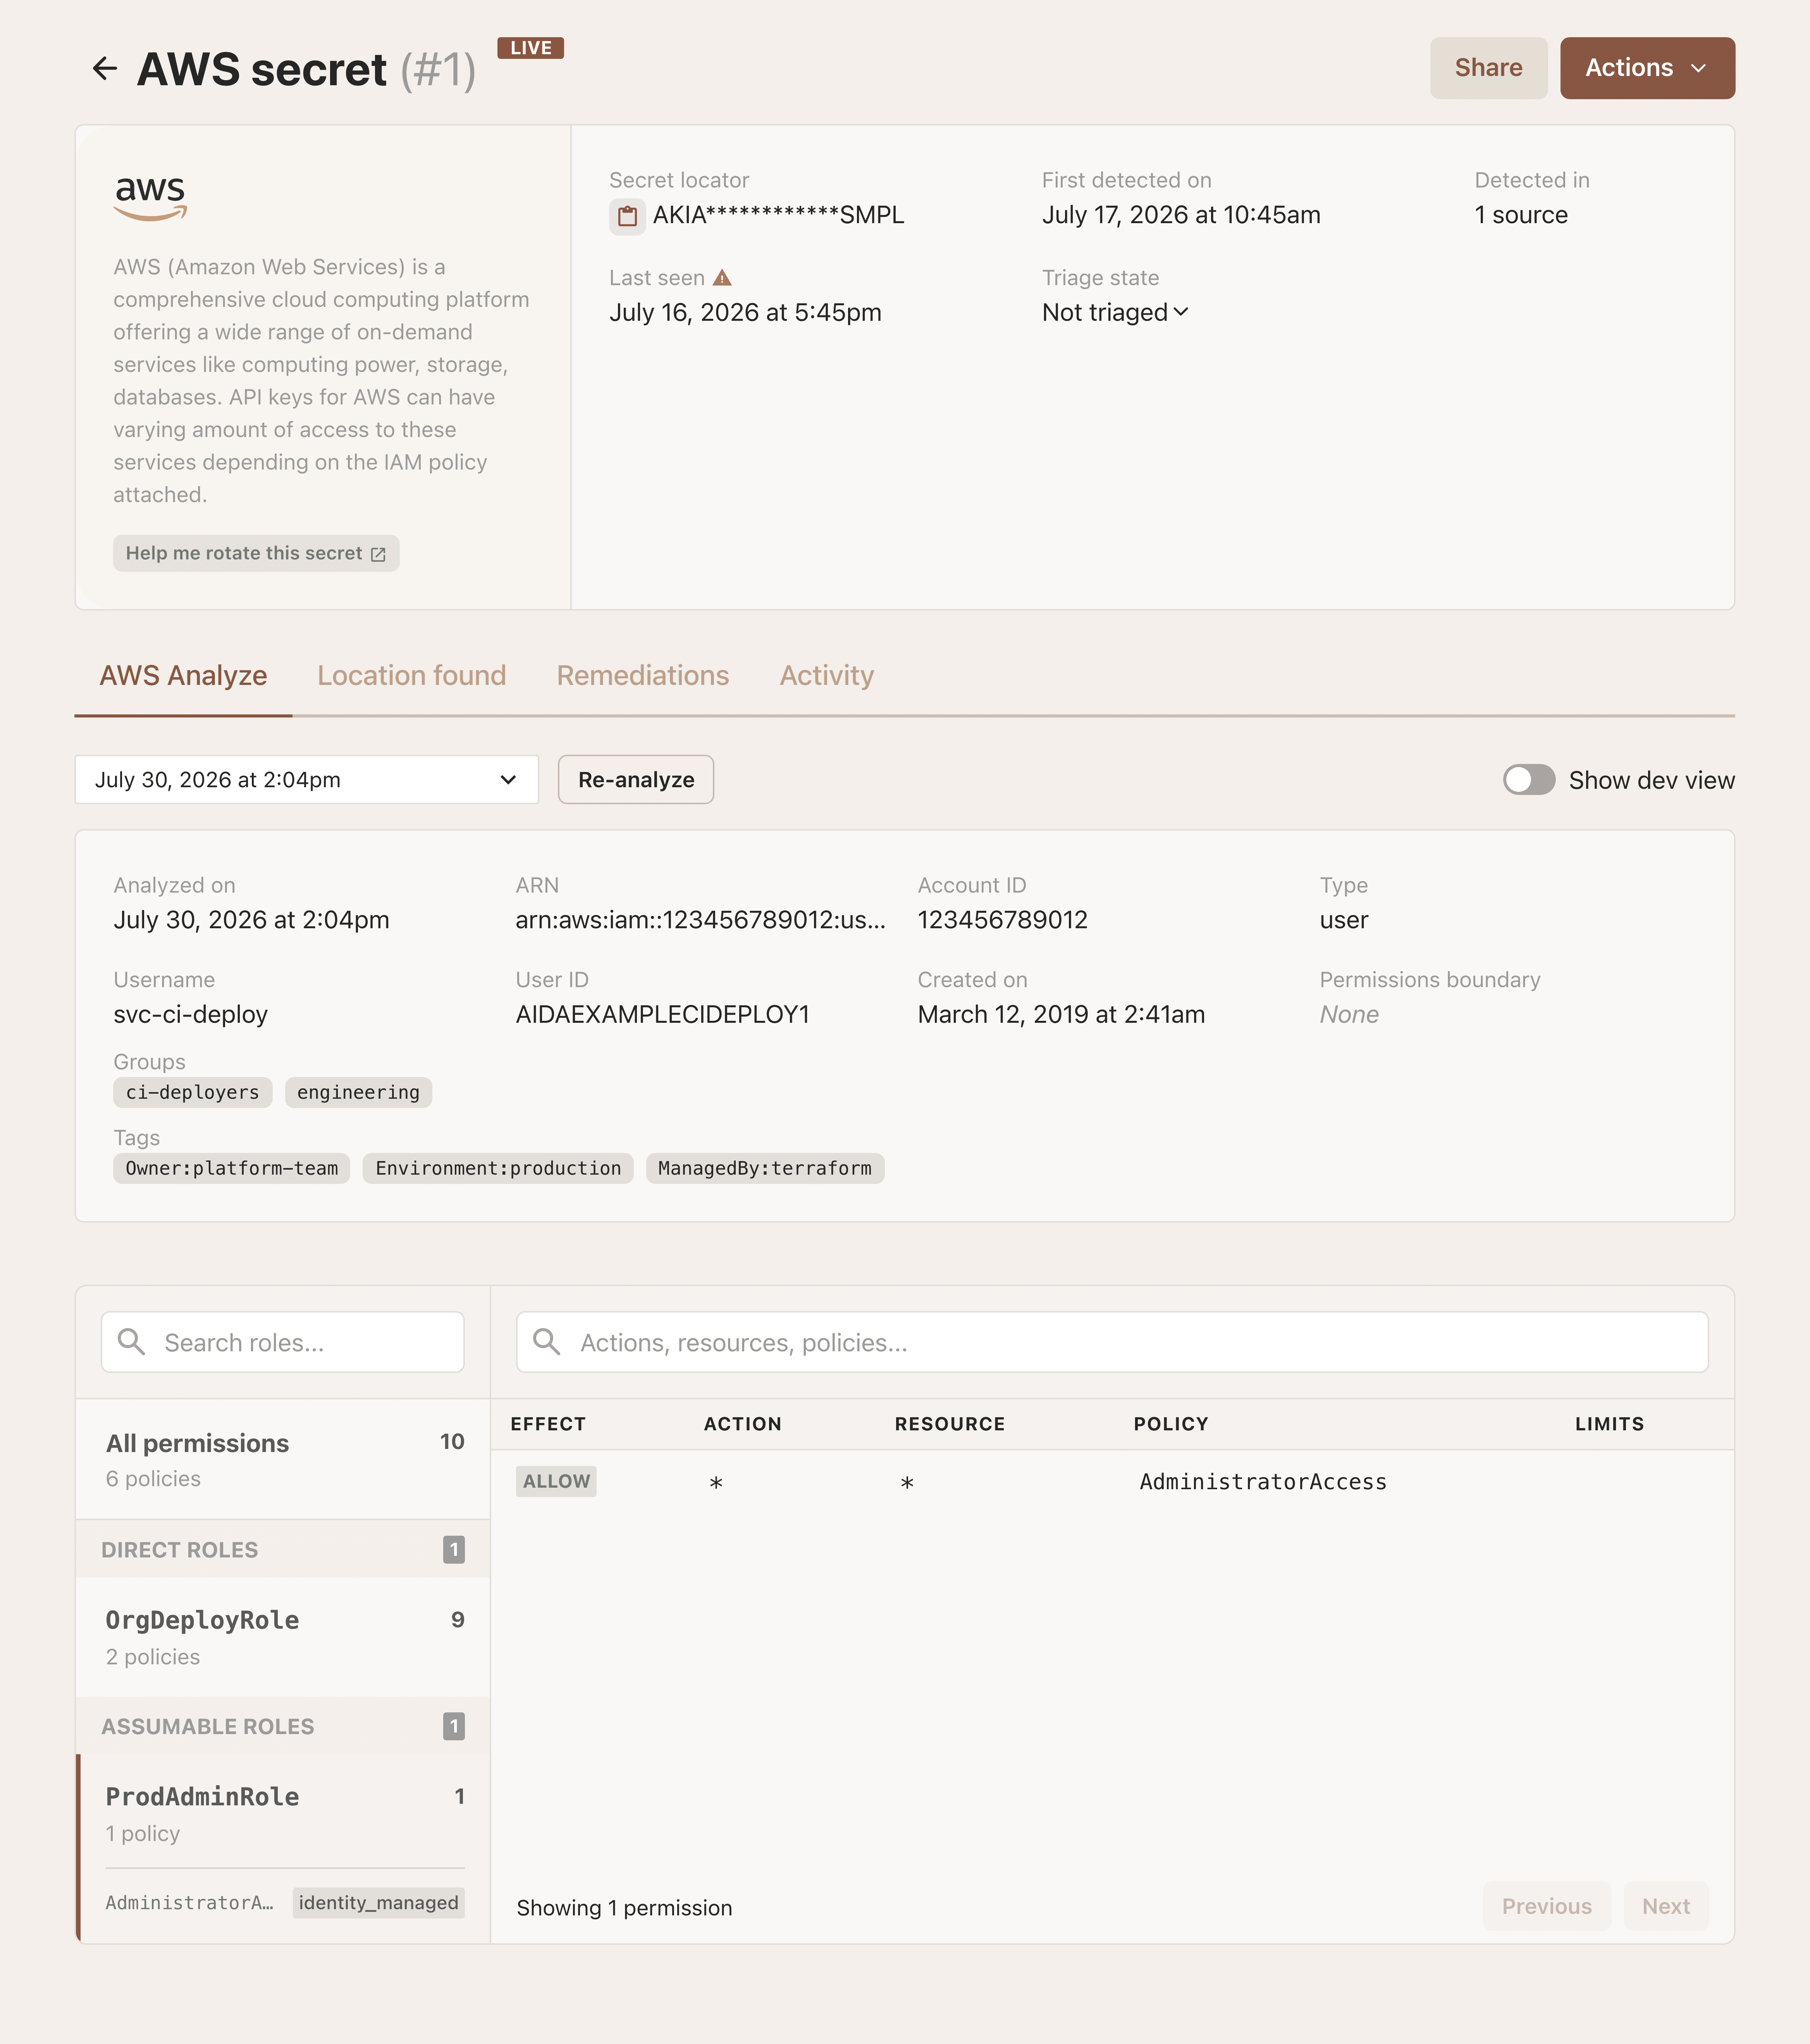Focus the actions, resources, policies search field
Image resolution: width=1810 pixels, height=2044 pixels.
pos(1112,1342)
